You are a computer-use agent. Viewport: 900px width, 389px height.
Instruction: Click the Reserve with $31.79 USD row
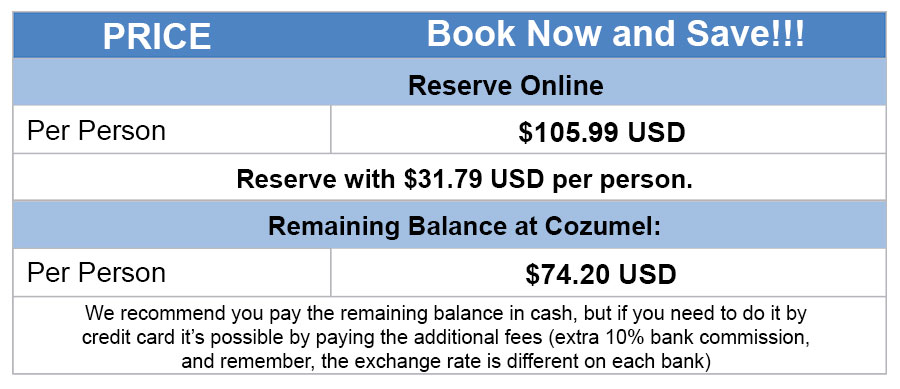coord(449,177)
